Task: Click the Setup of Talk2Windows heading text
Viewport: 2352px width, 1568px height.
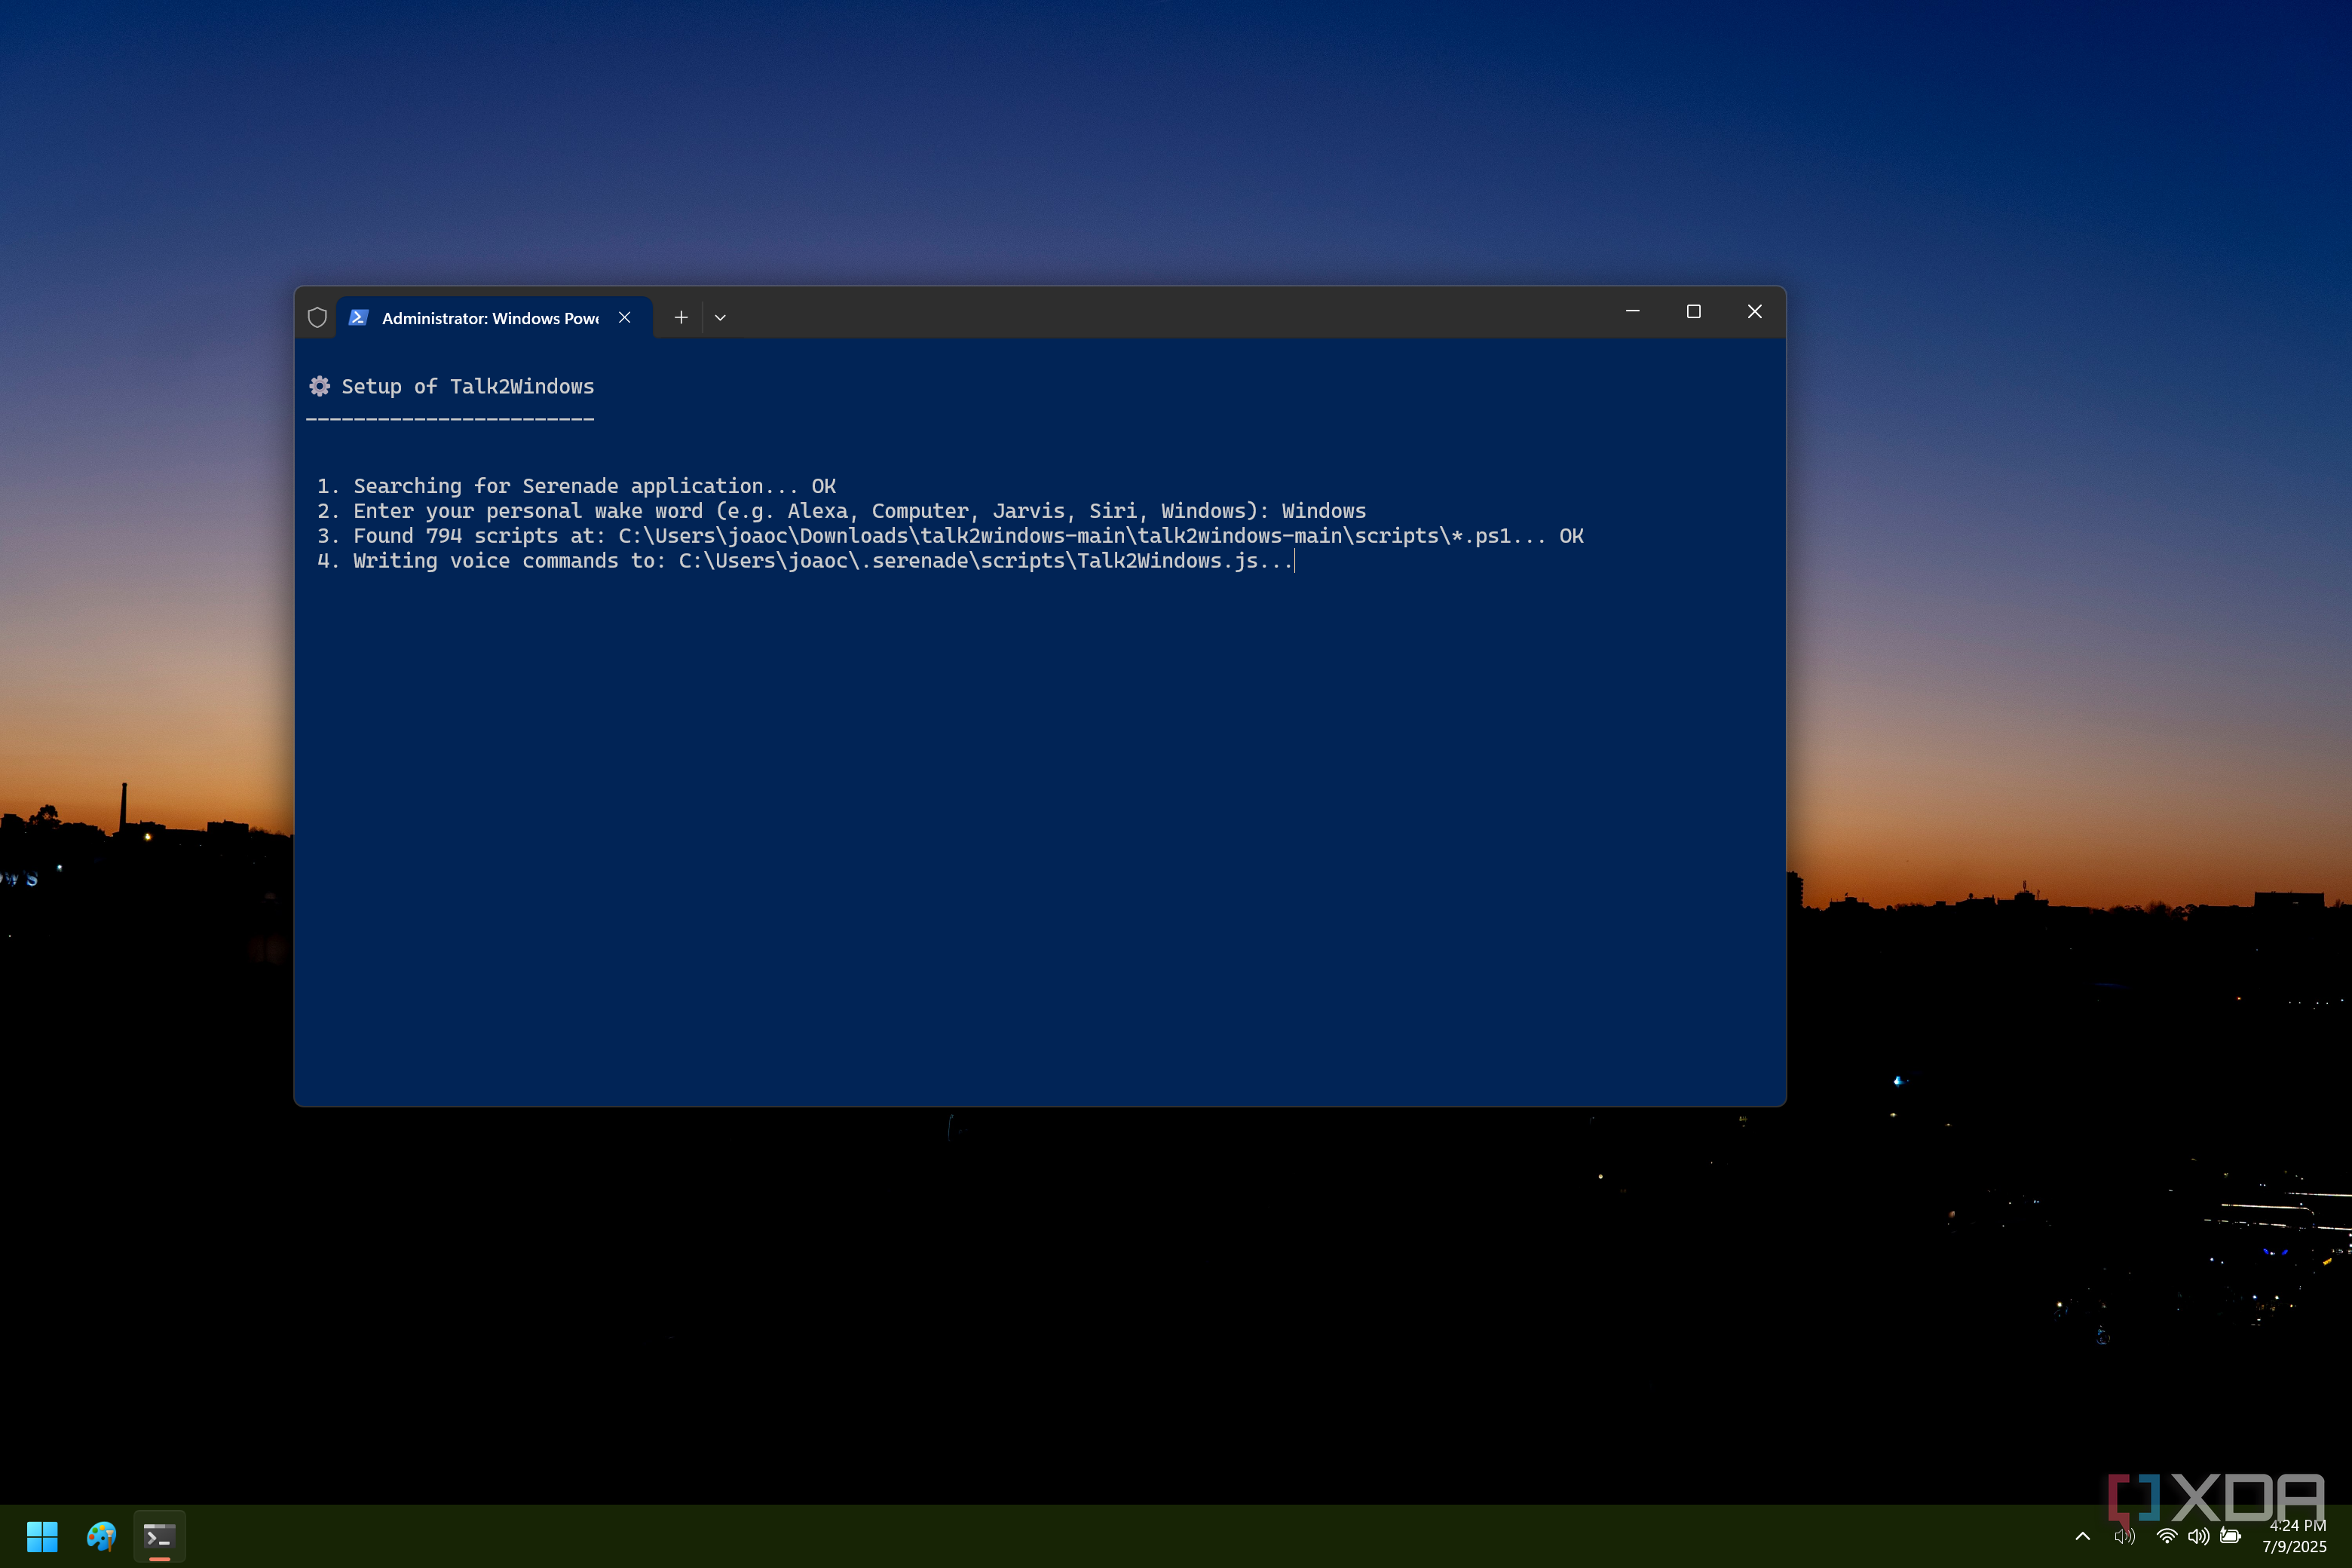Action: click(468, 386)
